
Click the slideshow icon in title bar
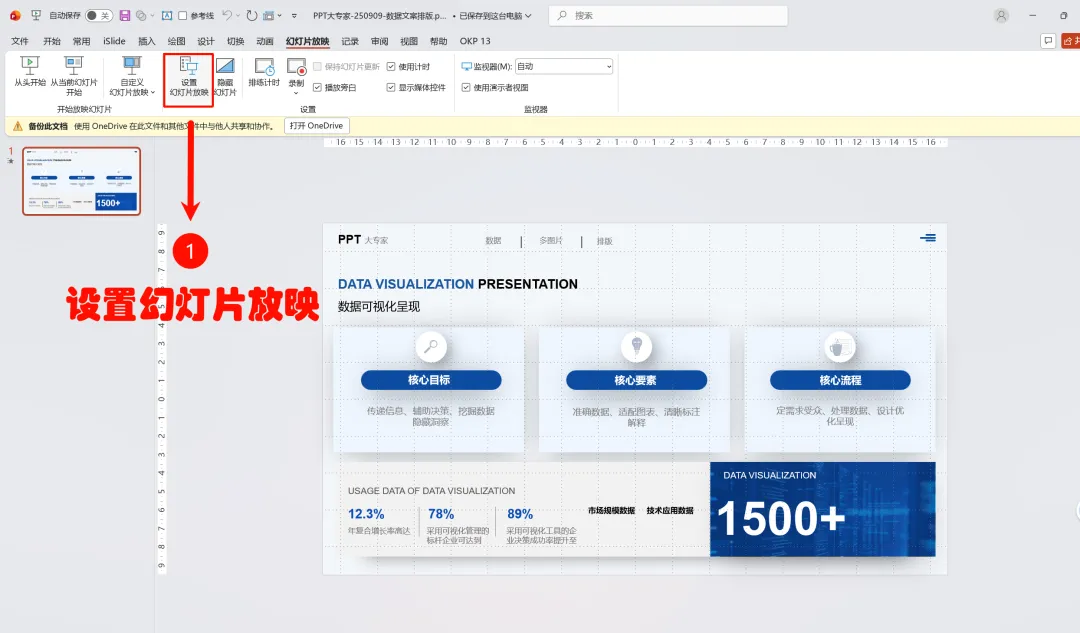pos(37,15)
